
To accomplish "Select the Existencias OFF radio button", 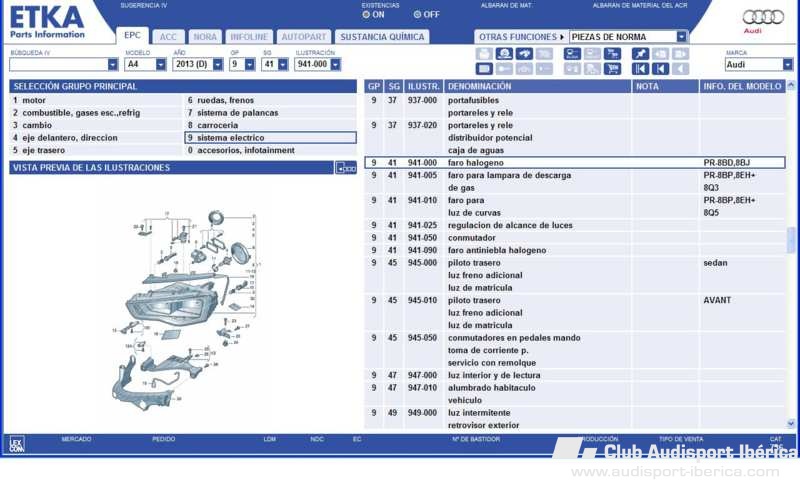I will (x=417, y=15).
